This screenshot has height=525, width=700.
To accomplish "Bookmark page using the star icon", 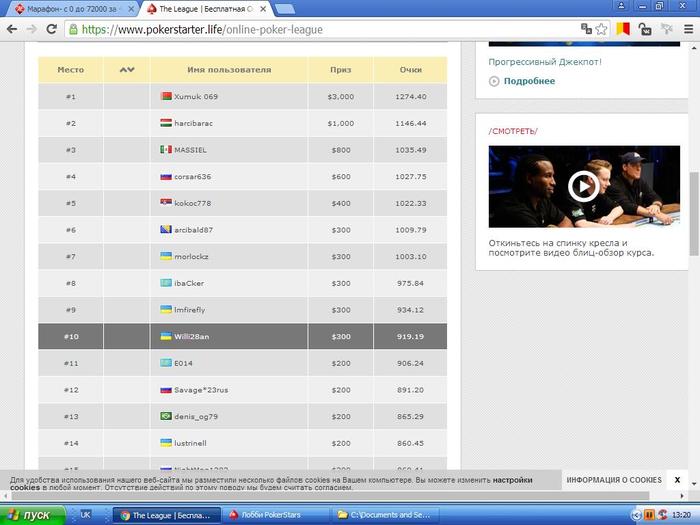I will click(602, 29).
